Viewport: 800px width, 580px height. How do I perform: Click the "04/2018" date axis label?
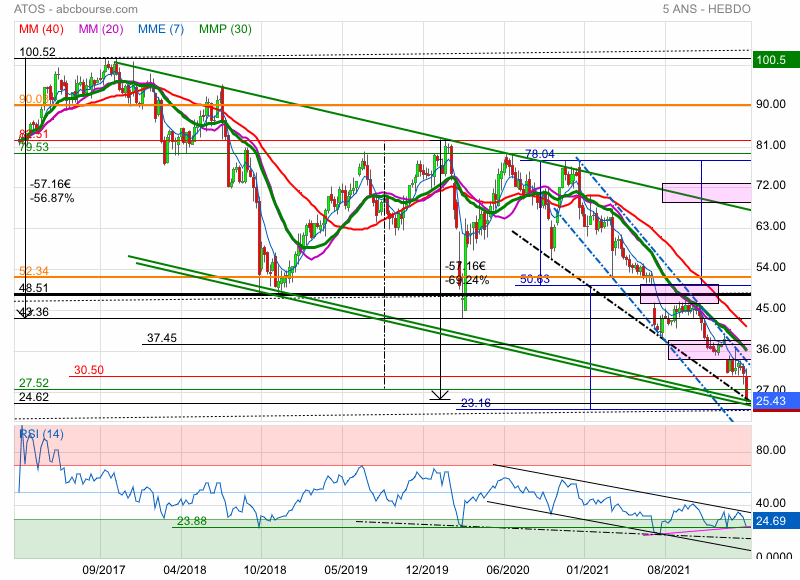185,570
